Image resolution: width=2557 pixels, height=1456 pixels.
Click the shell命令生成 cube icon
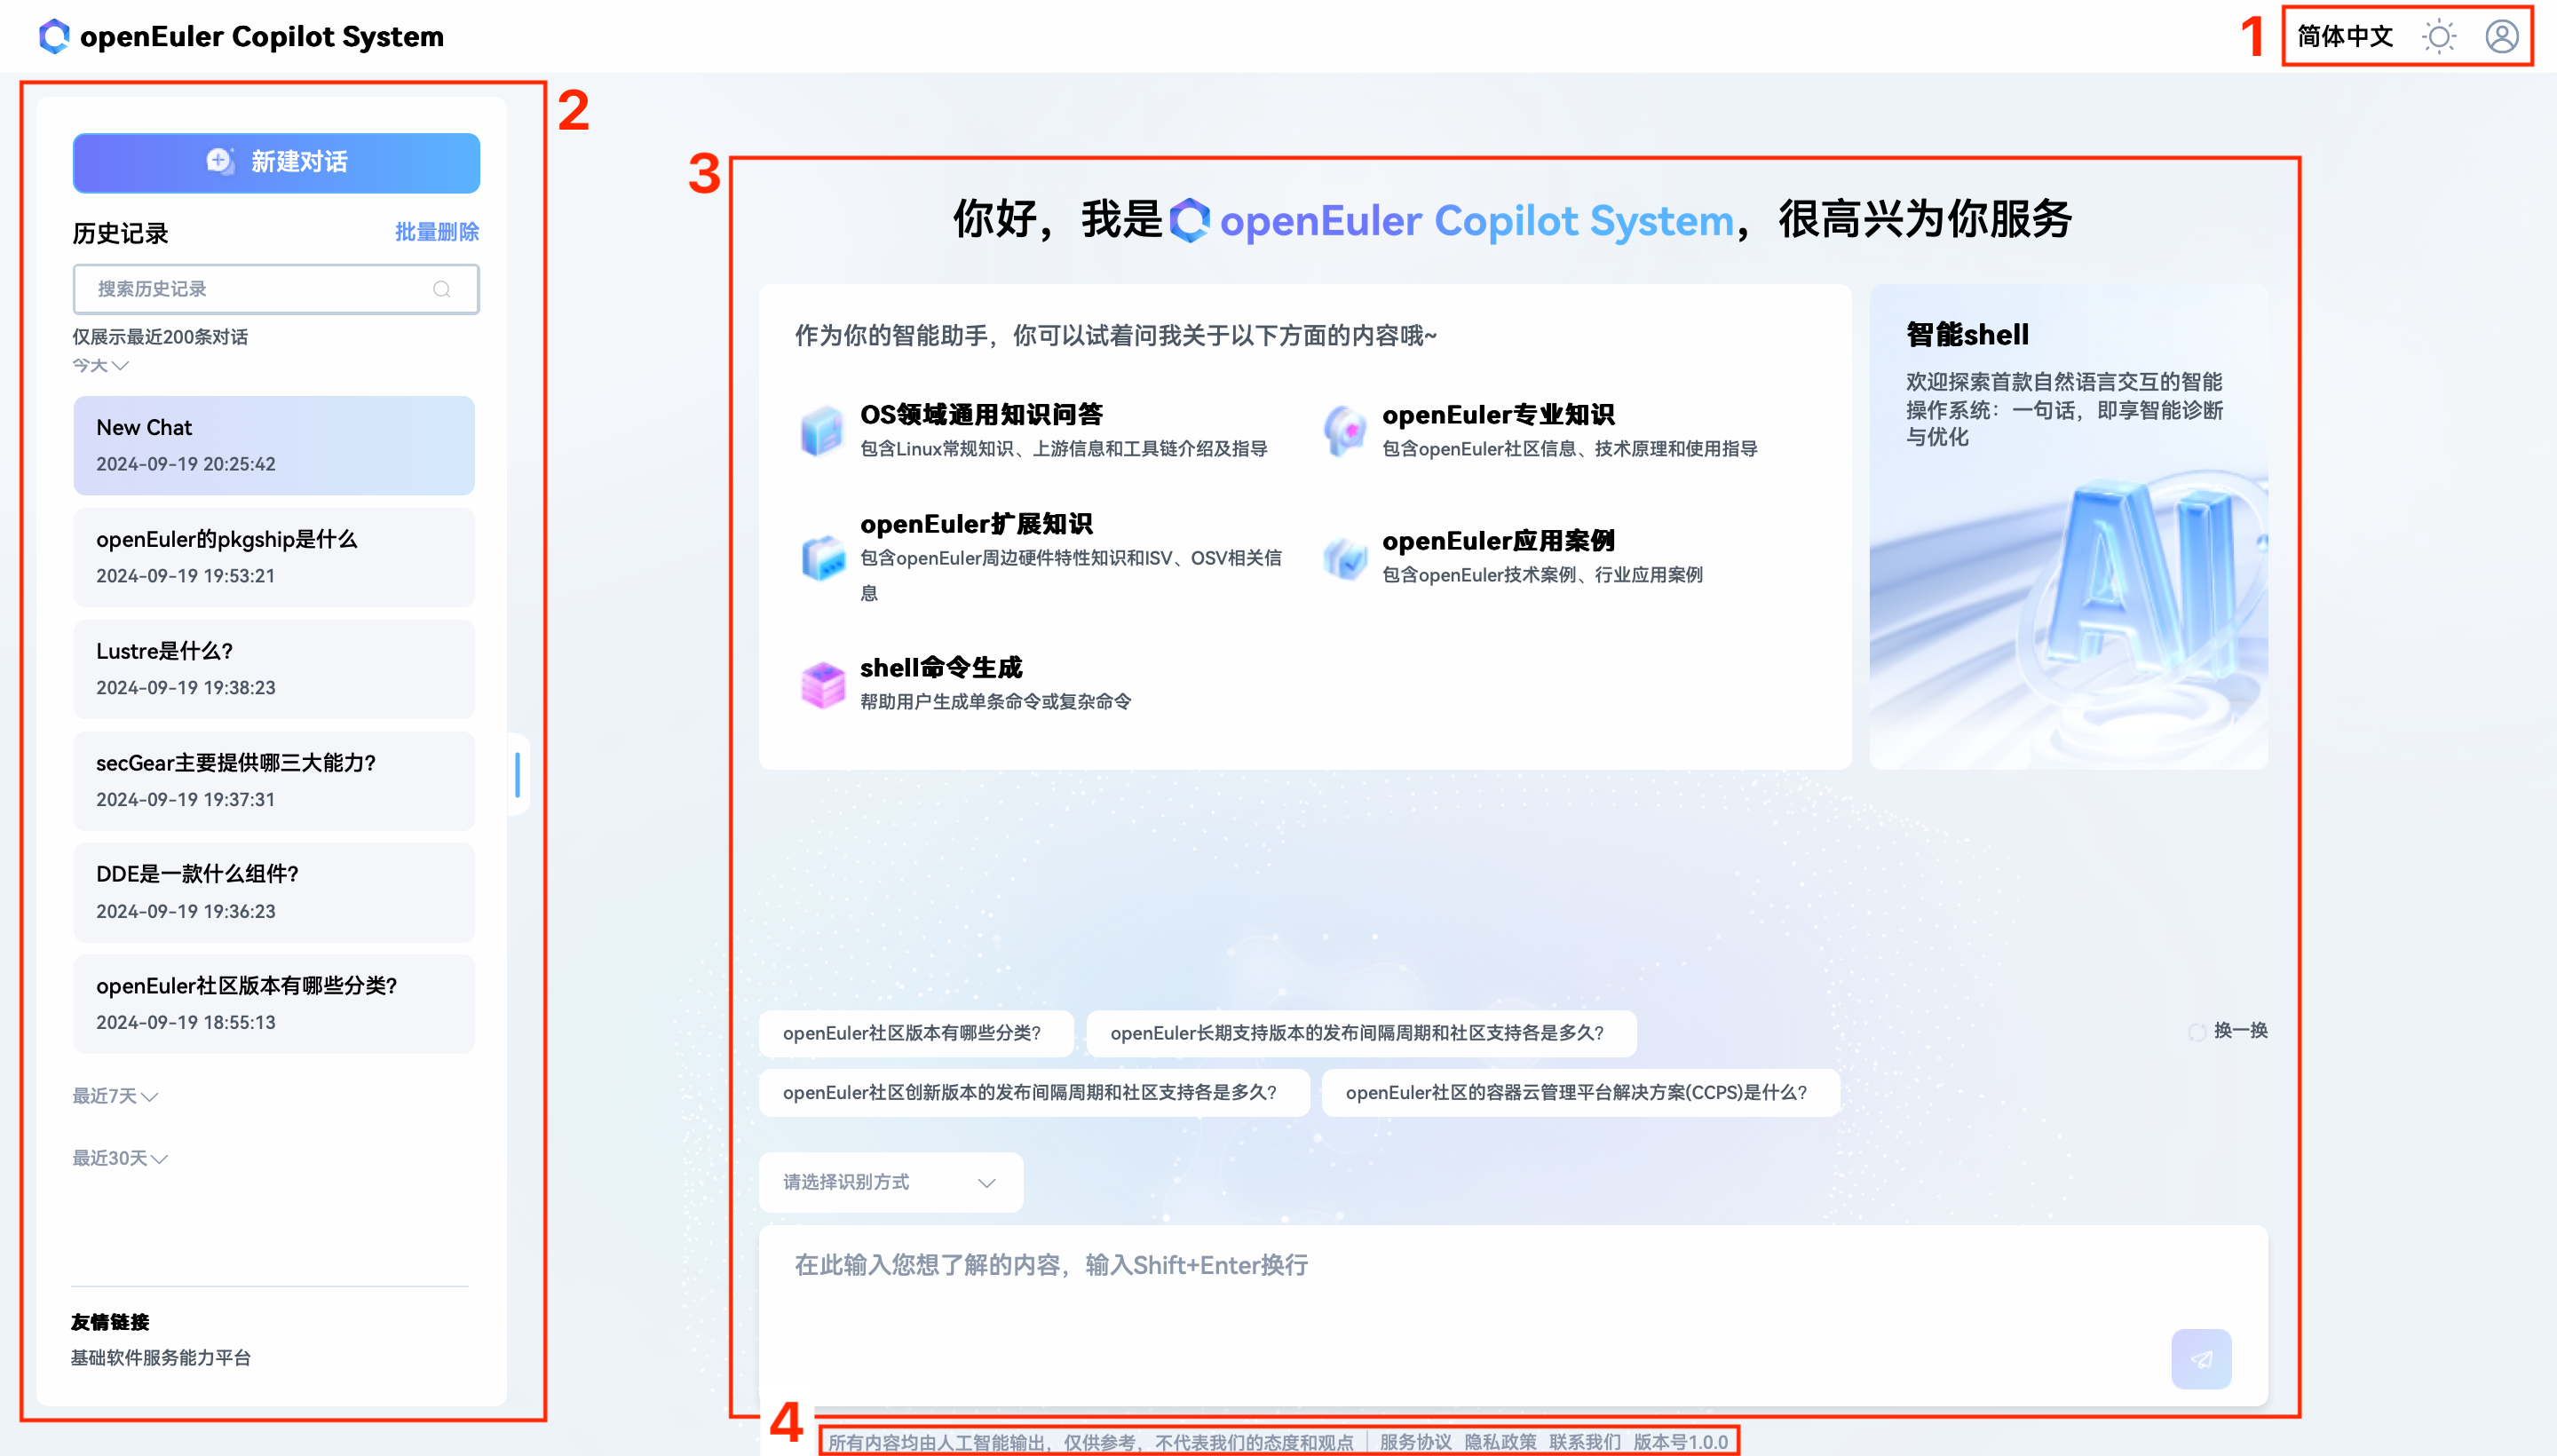pyautogui.click(x=822, y=684)
